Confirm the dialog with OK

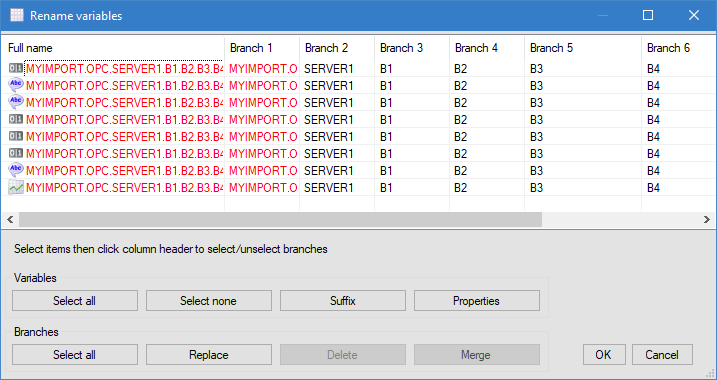pos(604,355)
